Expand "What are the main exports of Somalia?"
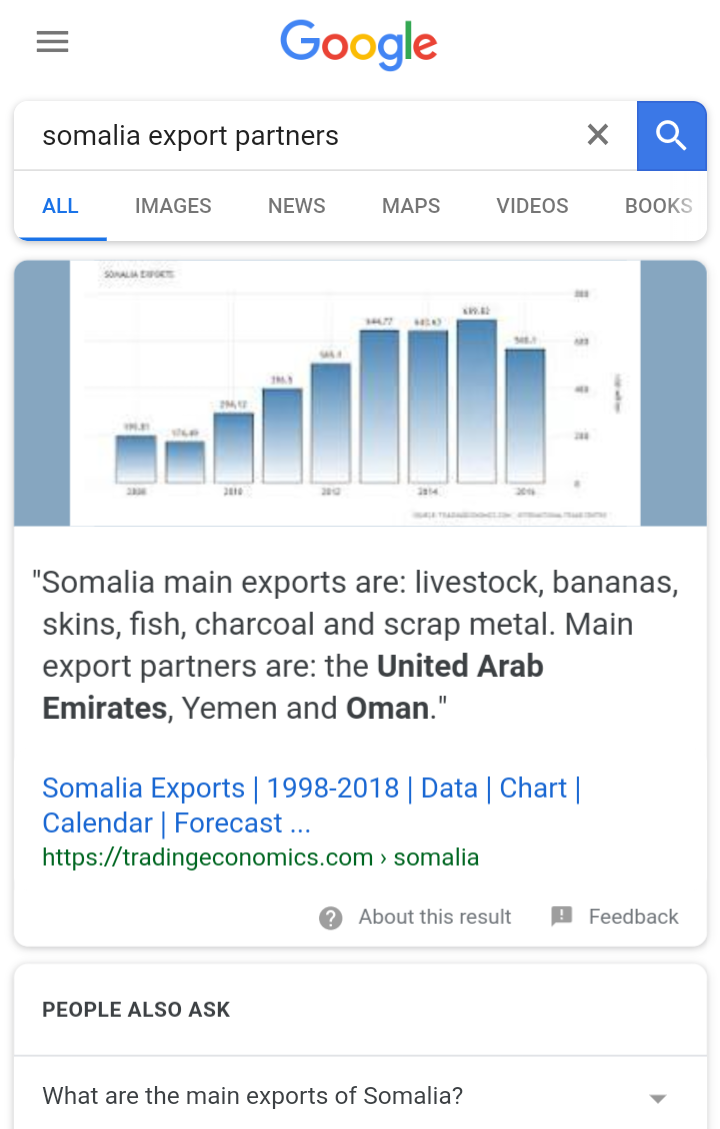Image resolution: width=720 pixels, height=1129 pixels. pos(360,1096)
